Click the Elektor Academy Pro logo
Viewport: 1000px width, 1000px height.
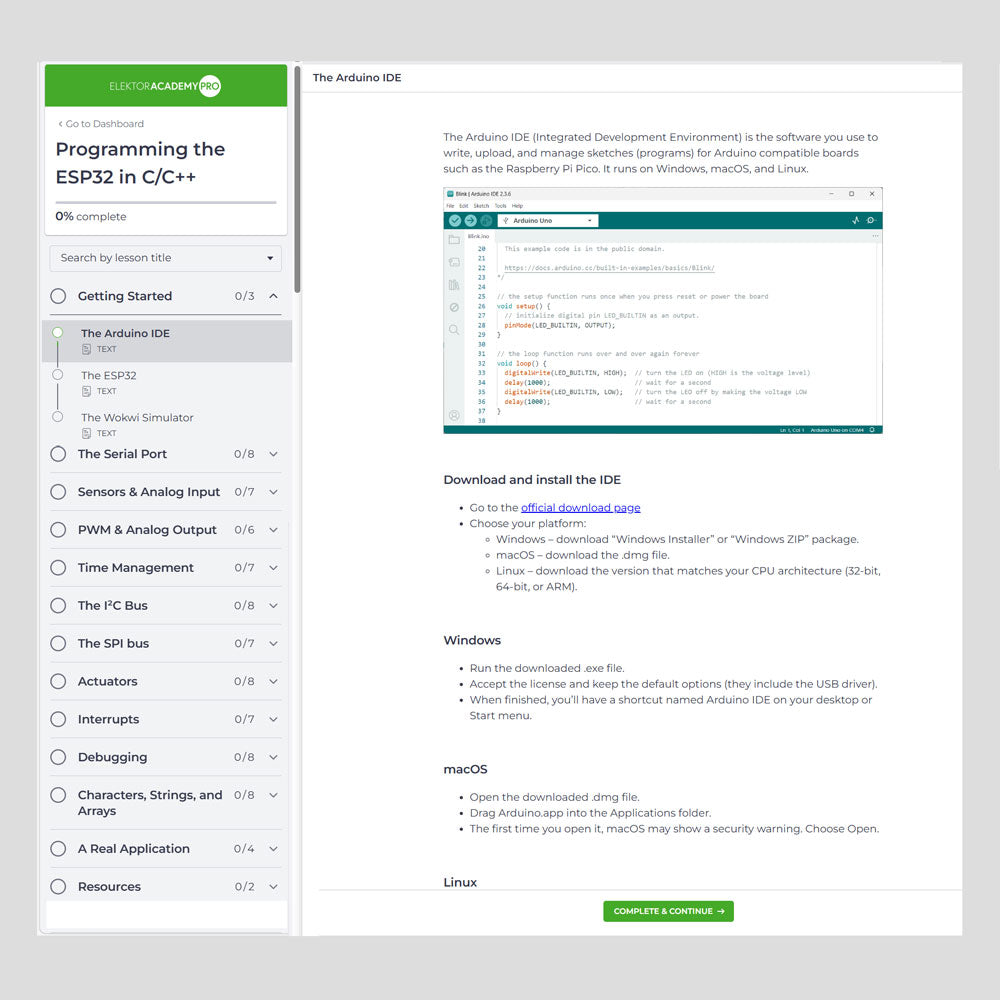pyautogui.click(x=165, y=87)
